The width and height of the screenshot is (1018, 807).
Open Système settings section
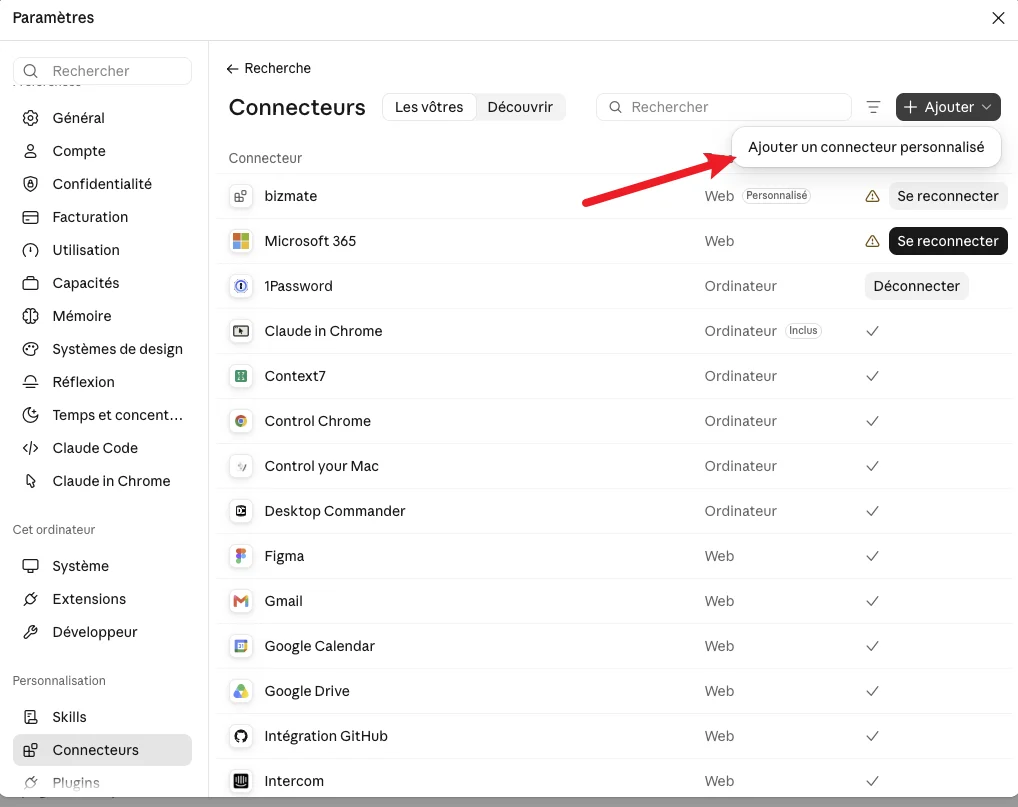pyautogui.click(x=102, y=566)
